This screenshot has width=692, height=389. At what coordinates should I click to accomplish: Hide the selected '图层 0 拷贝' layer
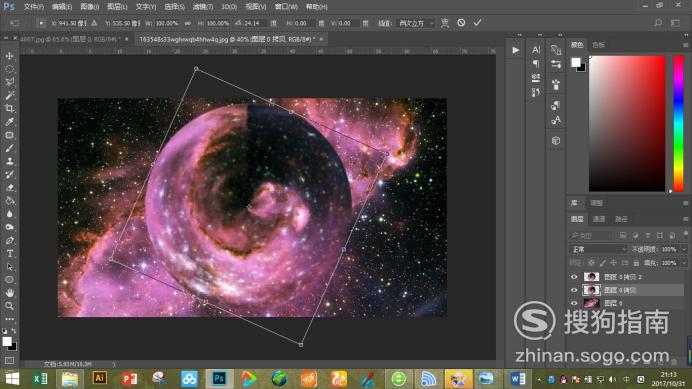pos(574,290)
